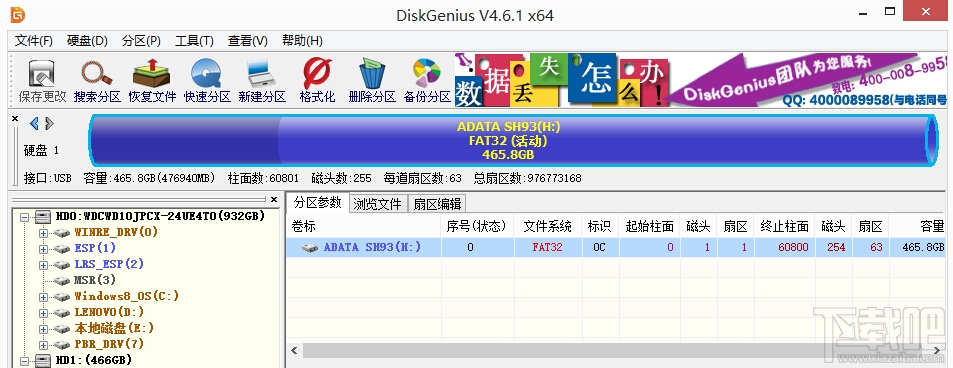Click the 卷标 column header
The image size is (953, 368).
(x=363, y=226)
